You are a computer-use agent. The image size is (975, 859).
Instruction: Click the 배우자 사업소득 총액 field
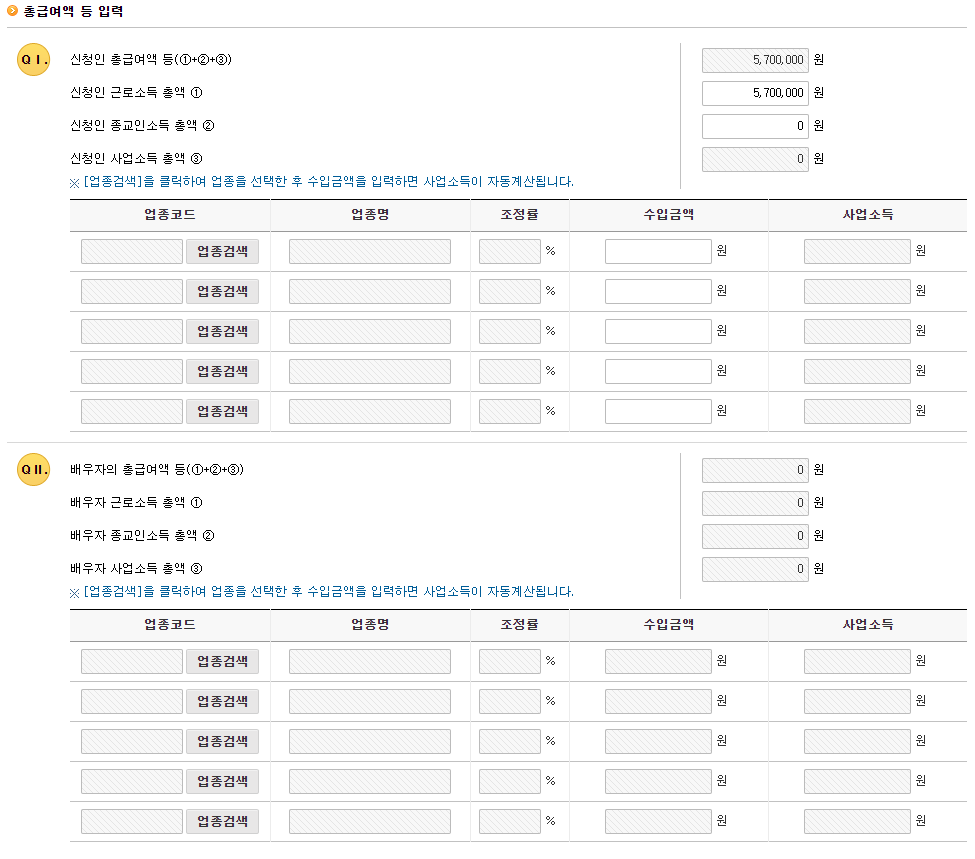[x=756, y=569]
